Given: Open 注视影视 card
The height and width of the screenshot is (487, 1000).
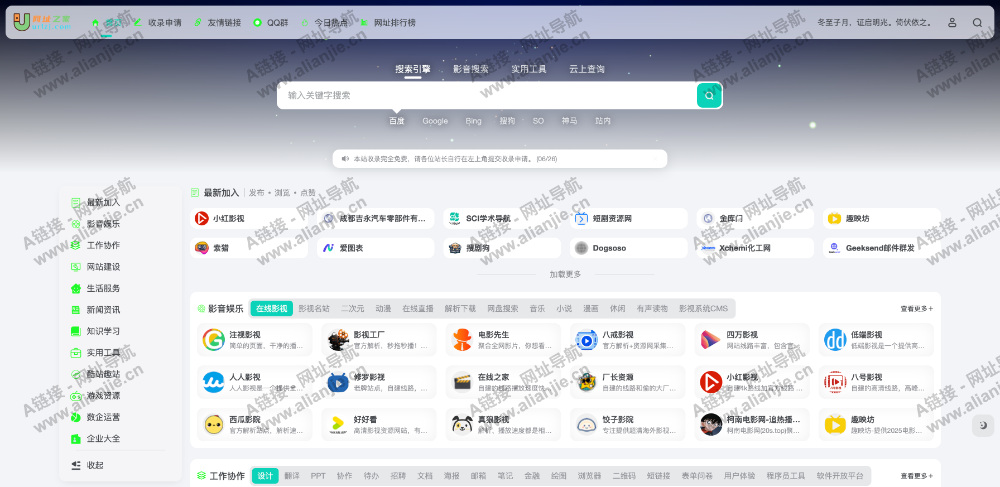Looking at the screenshot, I should (254, 340).
